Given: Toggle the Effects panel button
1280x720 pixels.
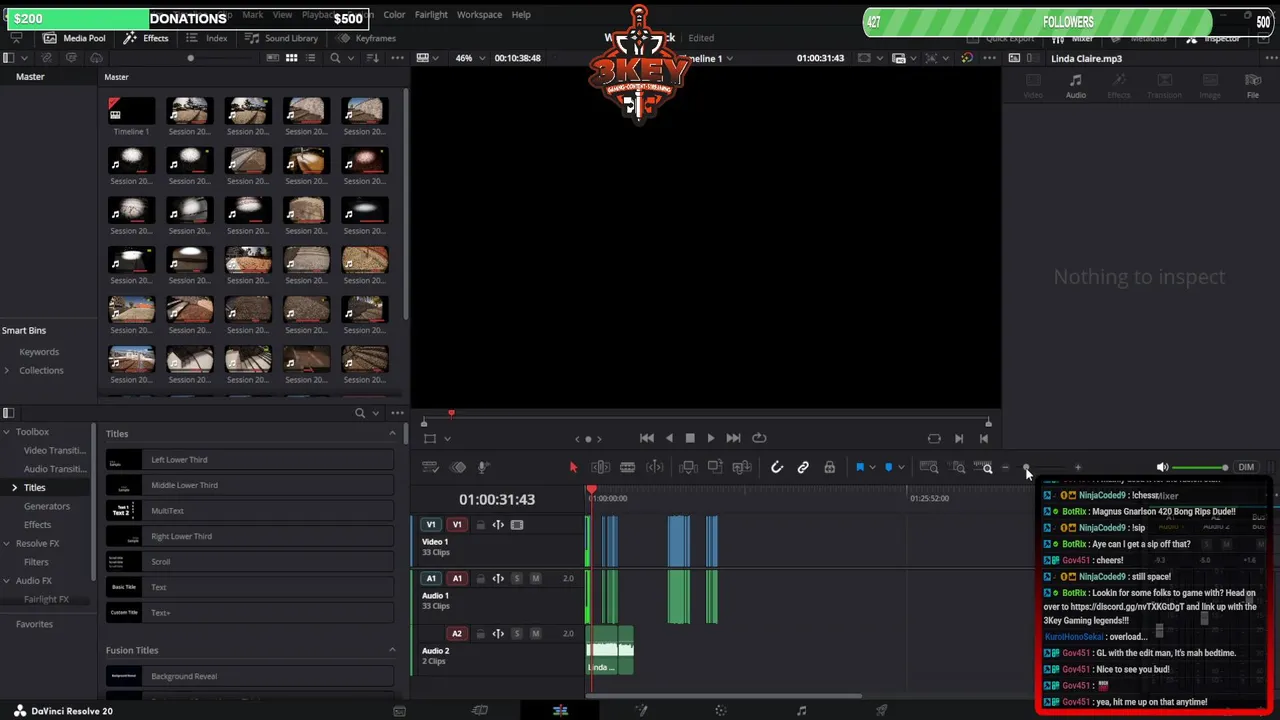Looking at the screenshot, I should click(x=146, y=38).
